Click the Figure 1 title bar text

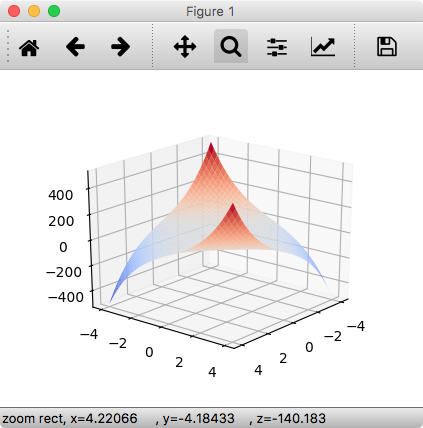click(x=210, y=11)
